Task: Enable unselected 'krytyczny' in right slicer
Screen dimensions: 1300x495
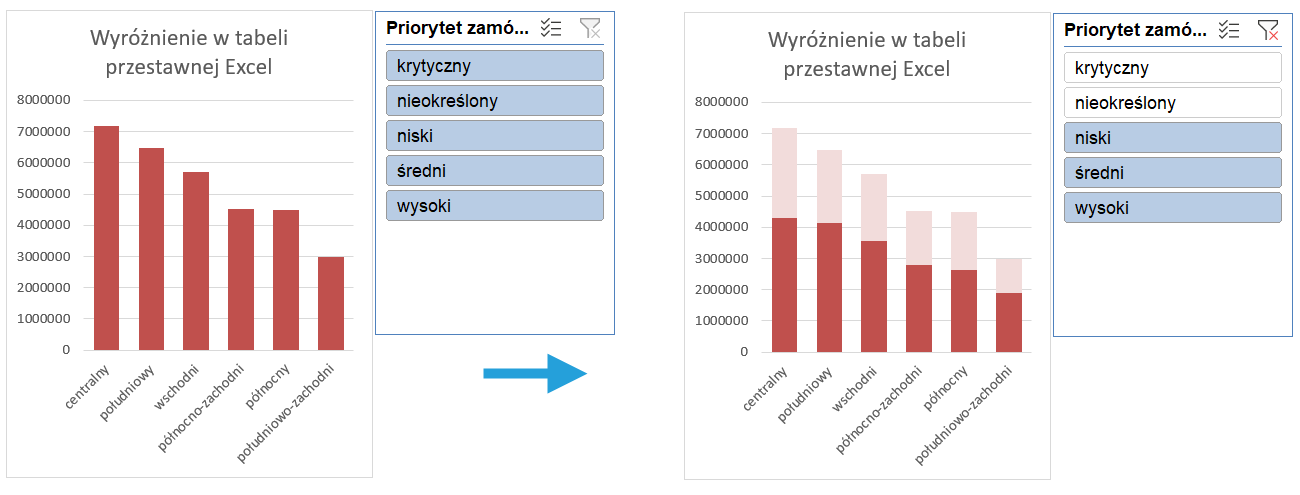Action: 1172,68
